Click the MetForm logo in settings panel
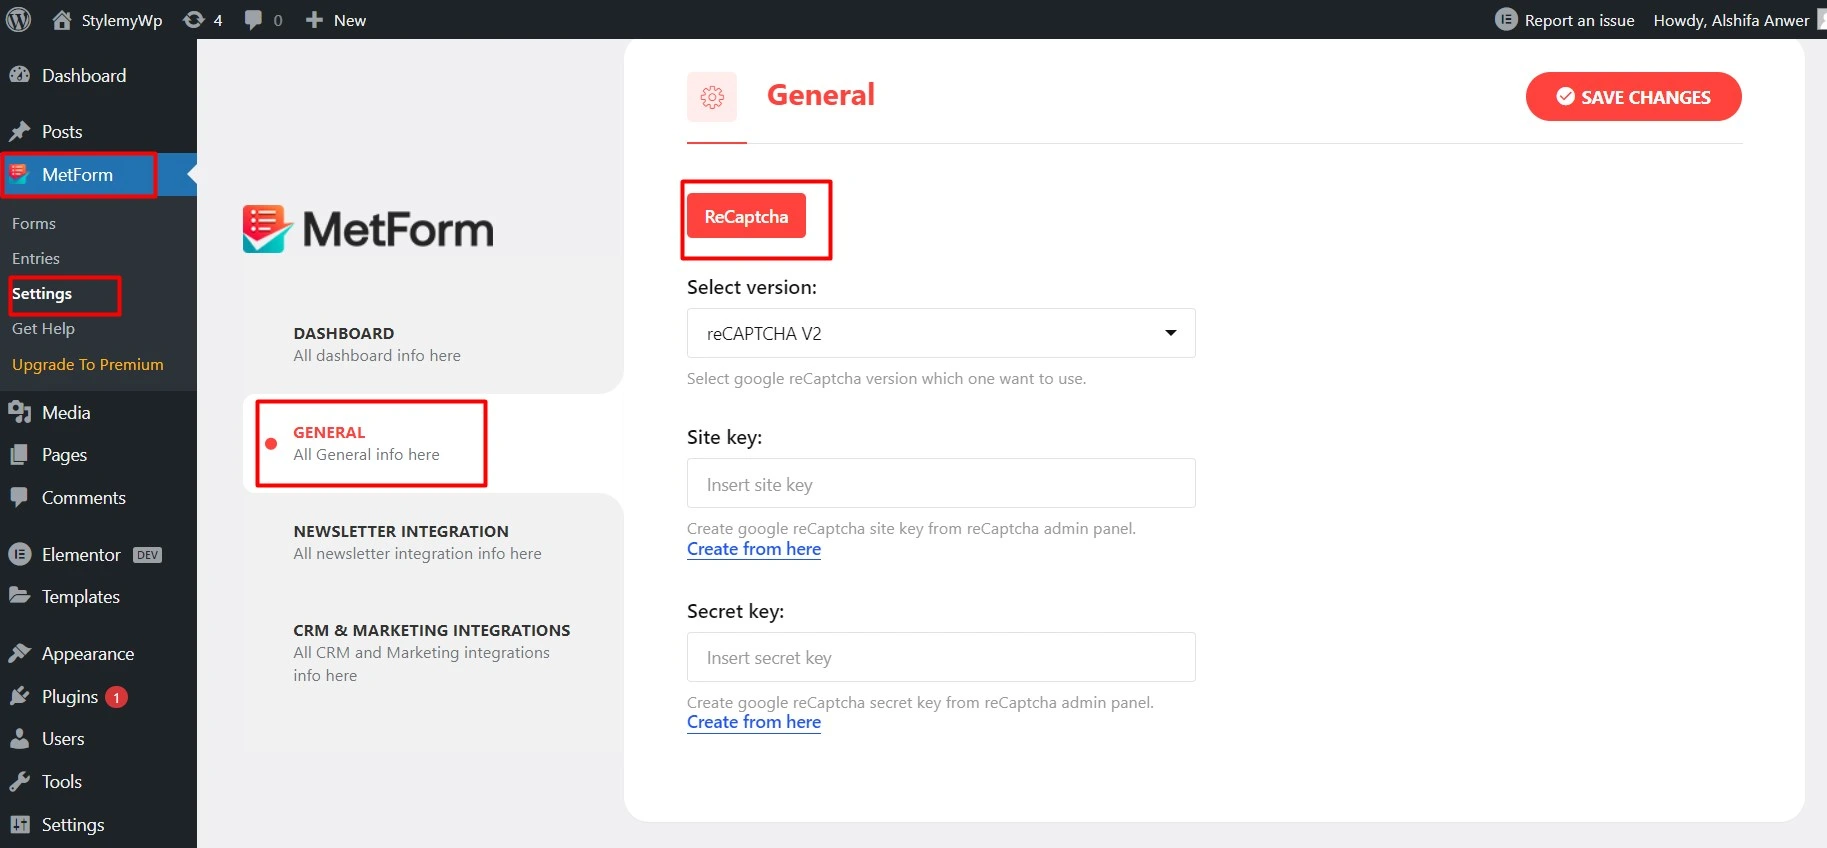 click(368, 229)
